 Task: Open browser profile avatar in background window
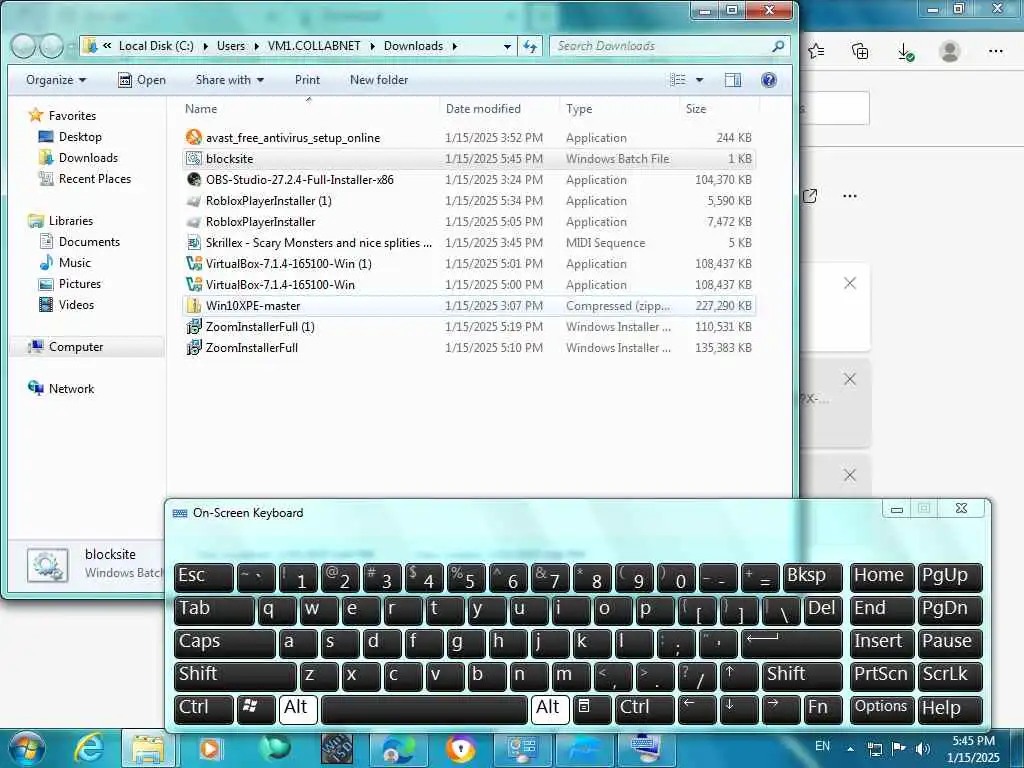pyautogui.click(x=950, y=51)
